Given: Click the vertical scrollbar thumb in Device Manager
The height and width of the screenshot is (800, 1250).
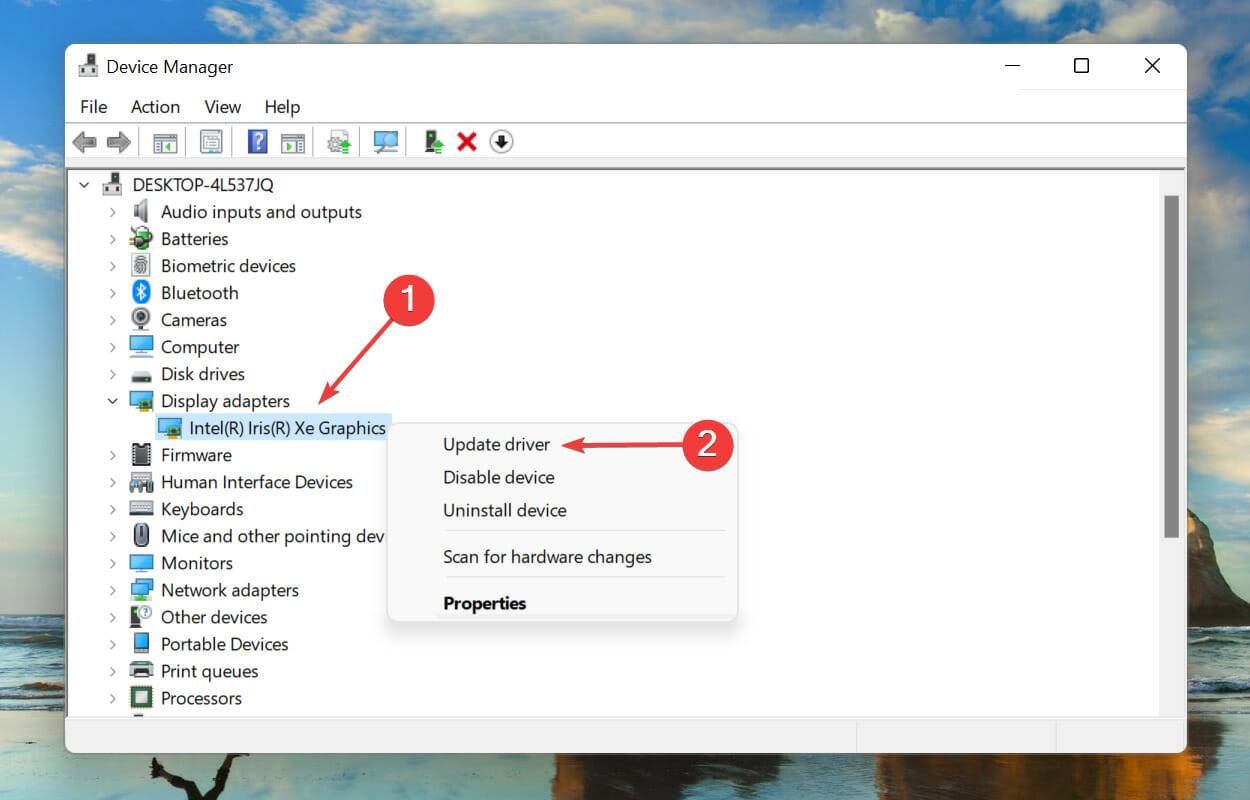Looking at the screenshot, I should coord(1172,367).
